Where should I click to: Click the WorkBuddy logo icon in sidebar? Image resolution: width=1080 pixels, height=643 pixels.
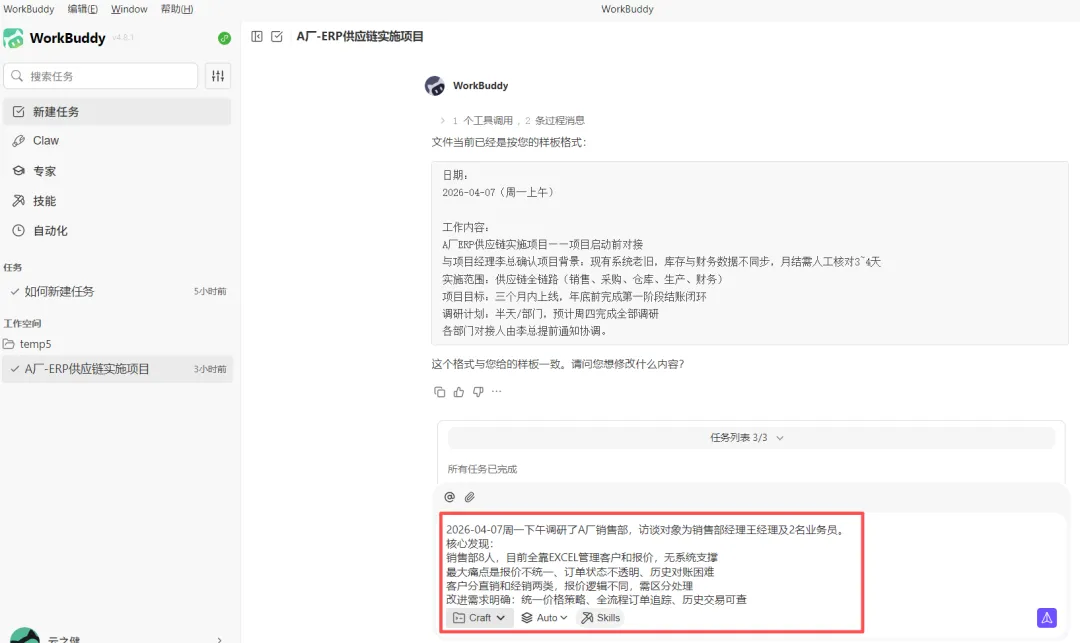13,38
